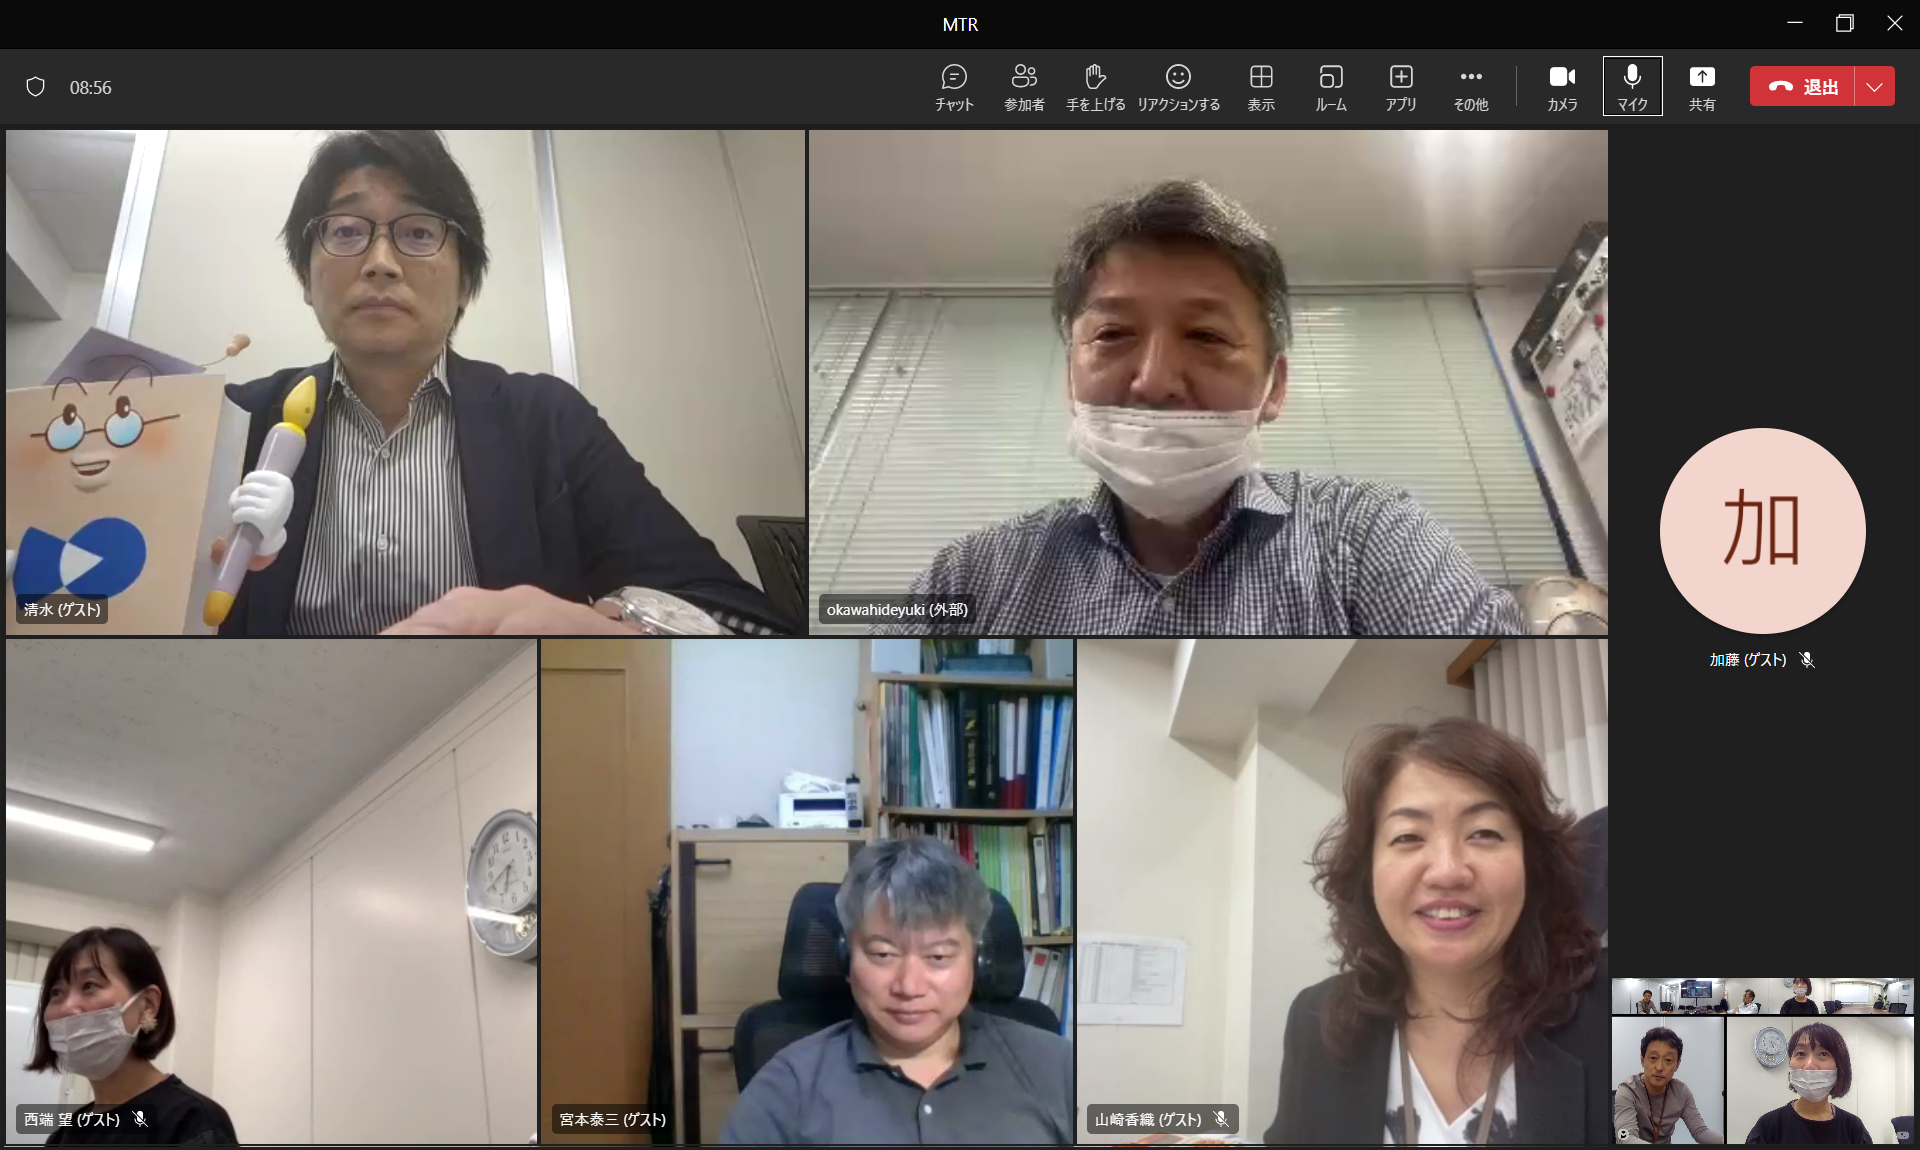Click the meeting timer 08:56
Image resolution: width=1920 pixels, height=1150 pixels.
pos(90,88)
